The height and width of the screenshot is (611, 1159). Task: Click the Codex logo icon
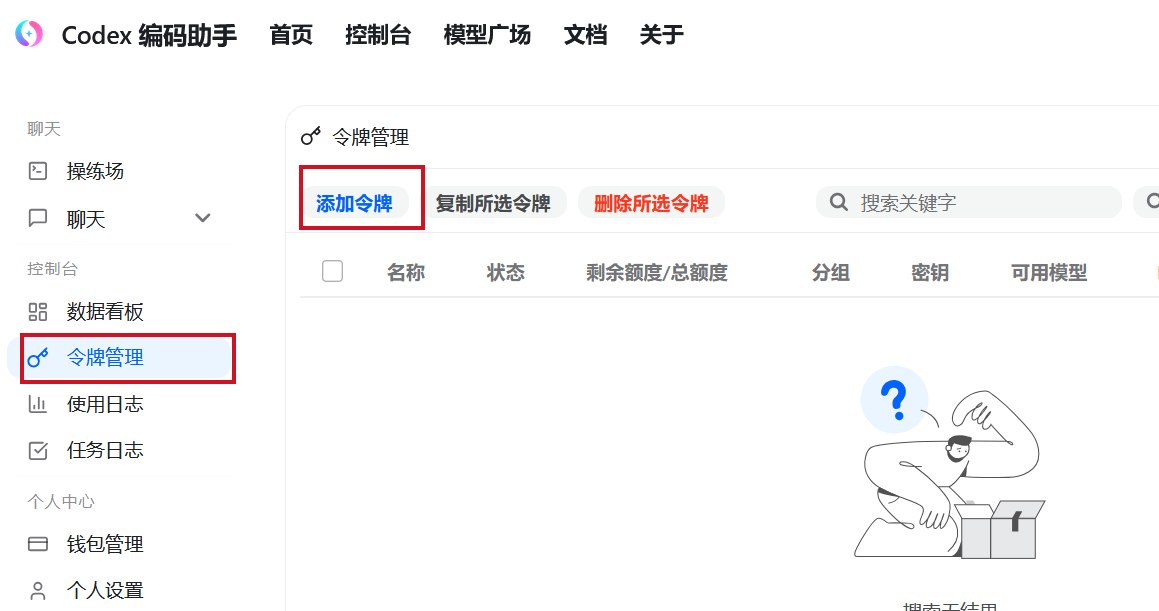(x=29, y=34)
